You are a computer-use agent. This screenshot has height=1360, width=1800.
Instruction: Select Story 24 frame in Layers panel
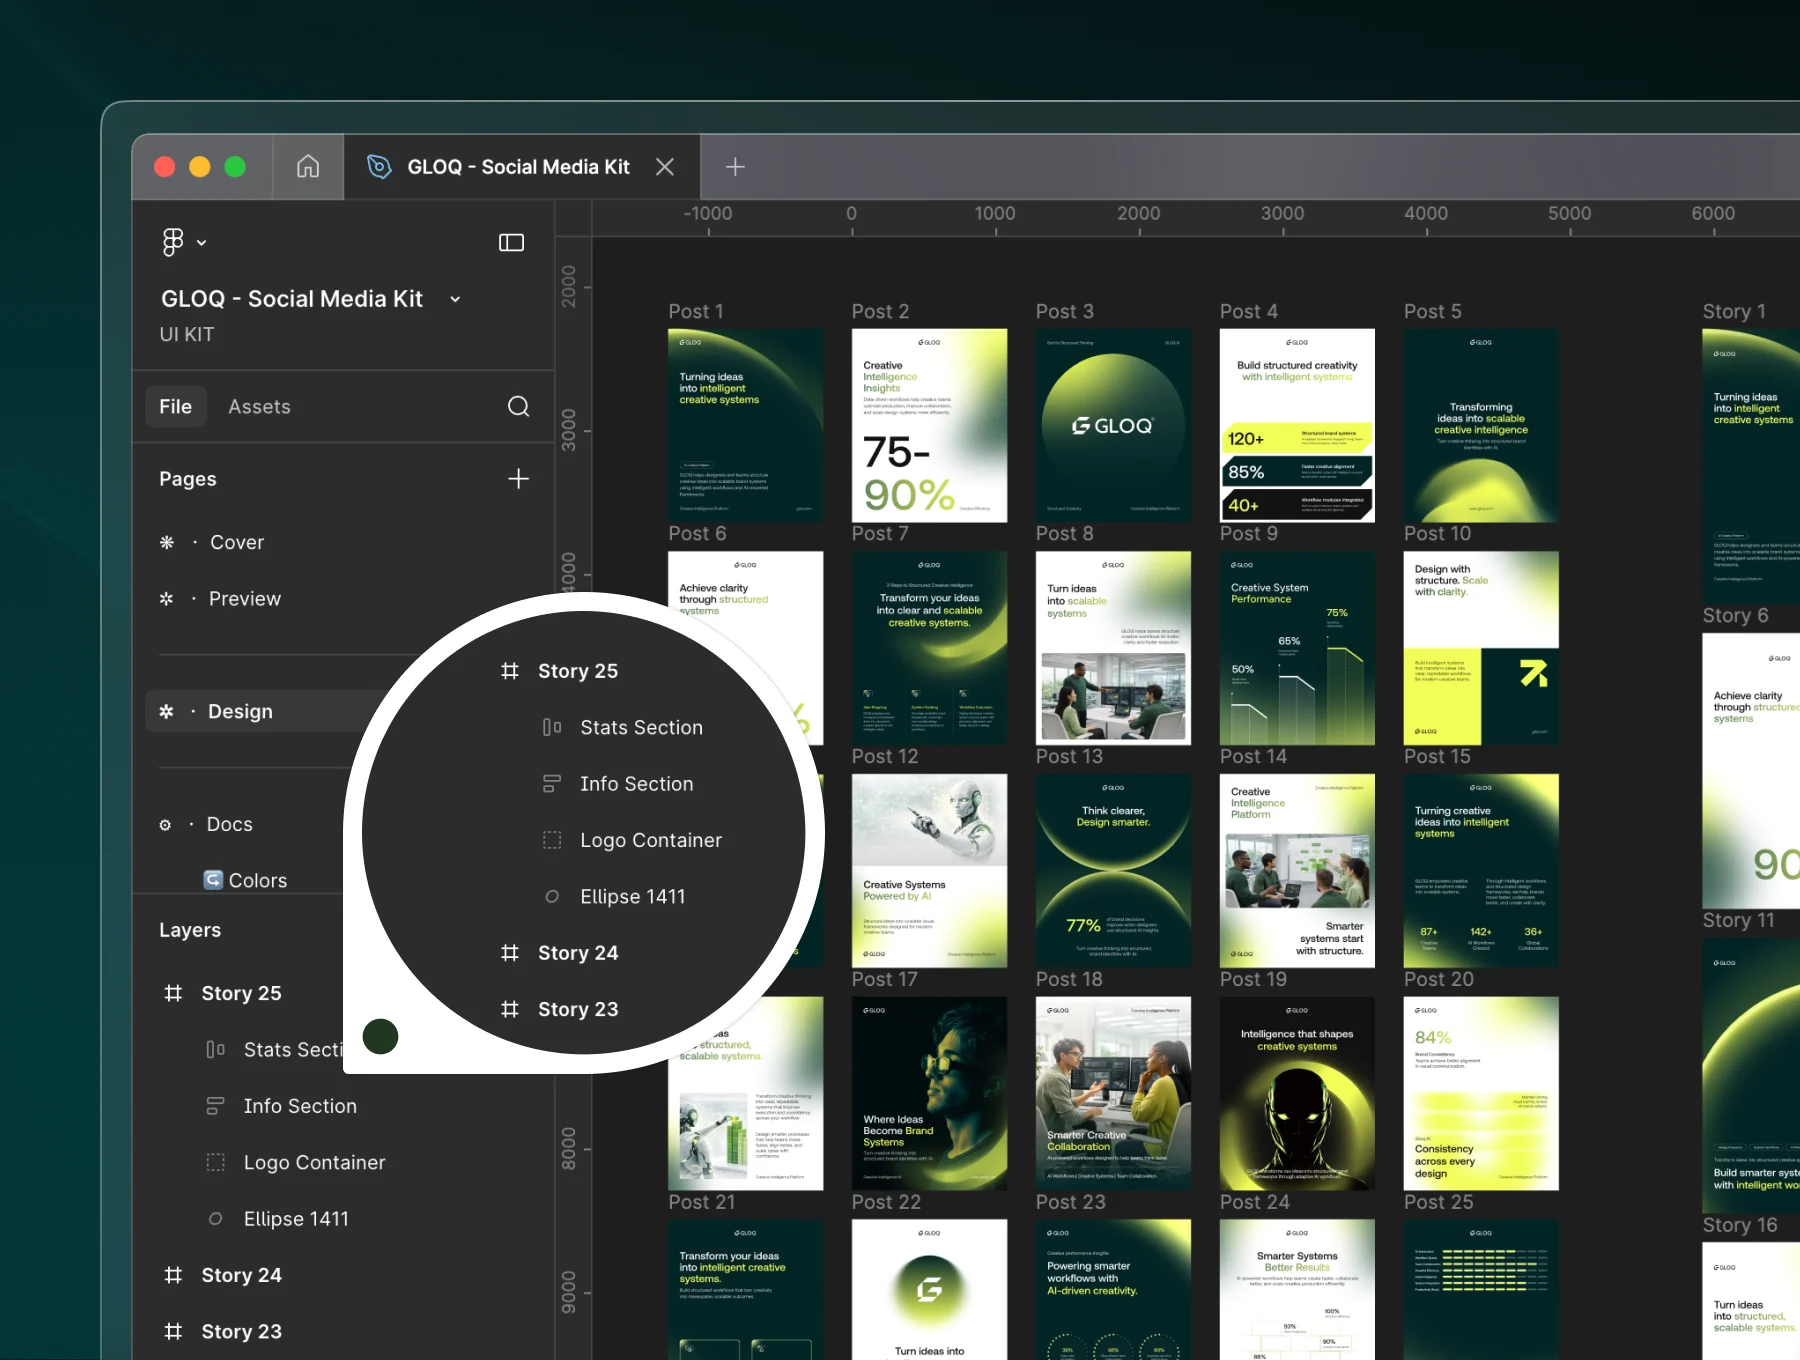click(241, 1275)
